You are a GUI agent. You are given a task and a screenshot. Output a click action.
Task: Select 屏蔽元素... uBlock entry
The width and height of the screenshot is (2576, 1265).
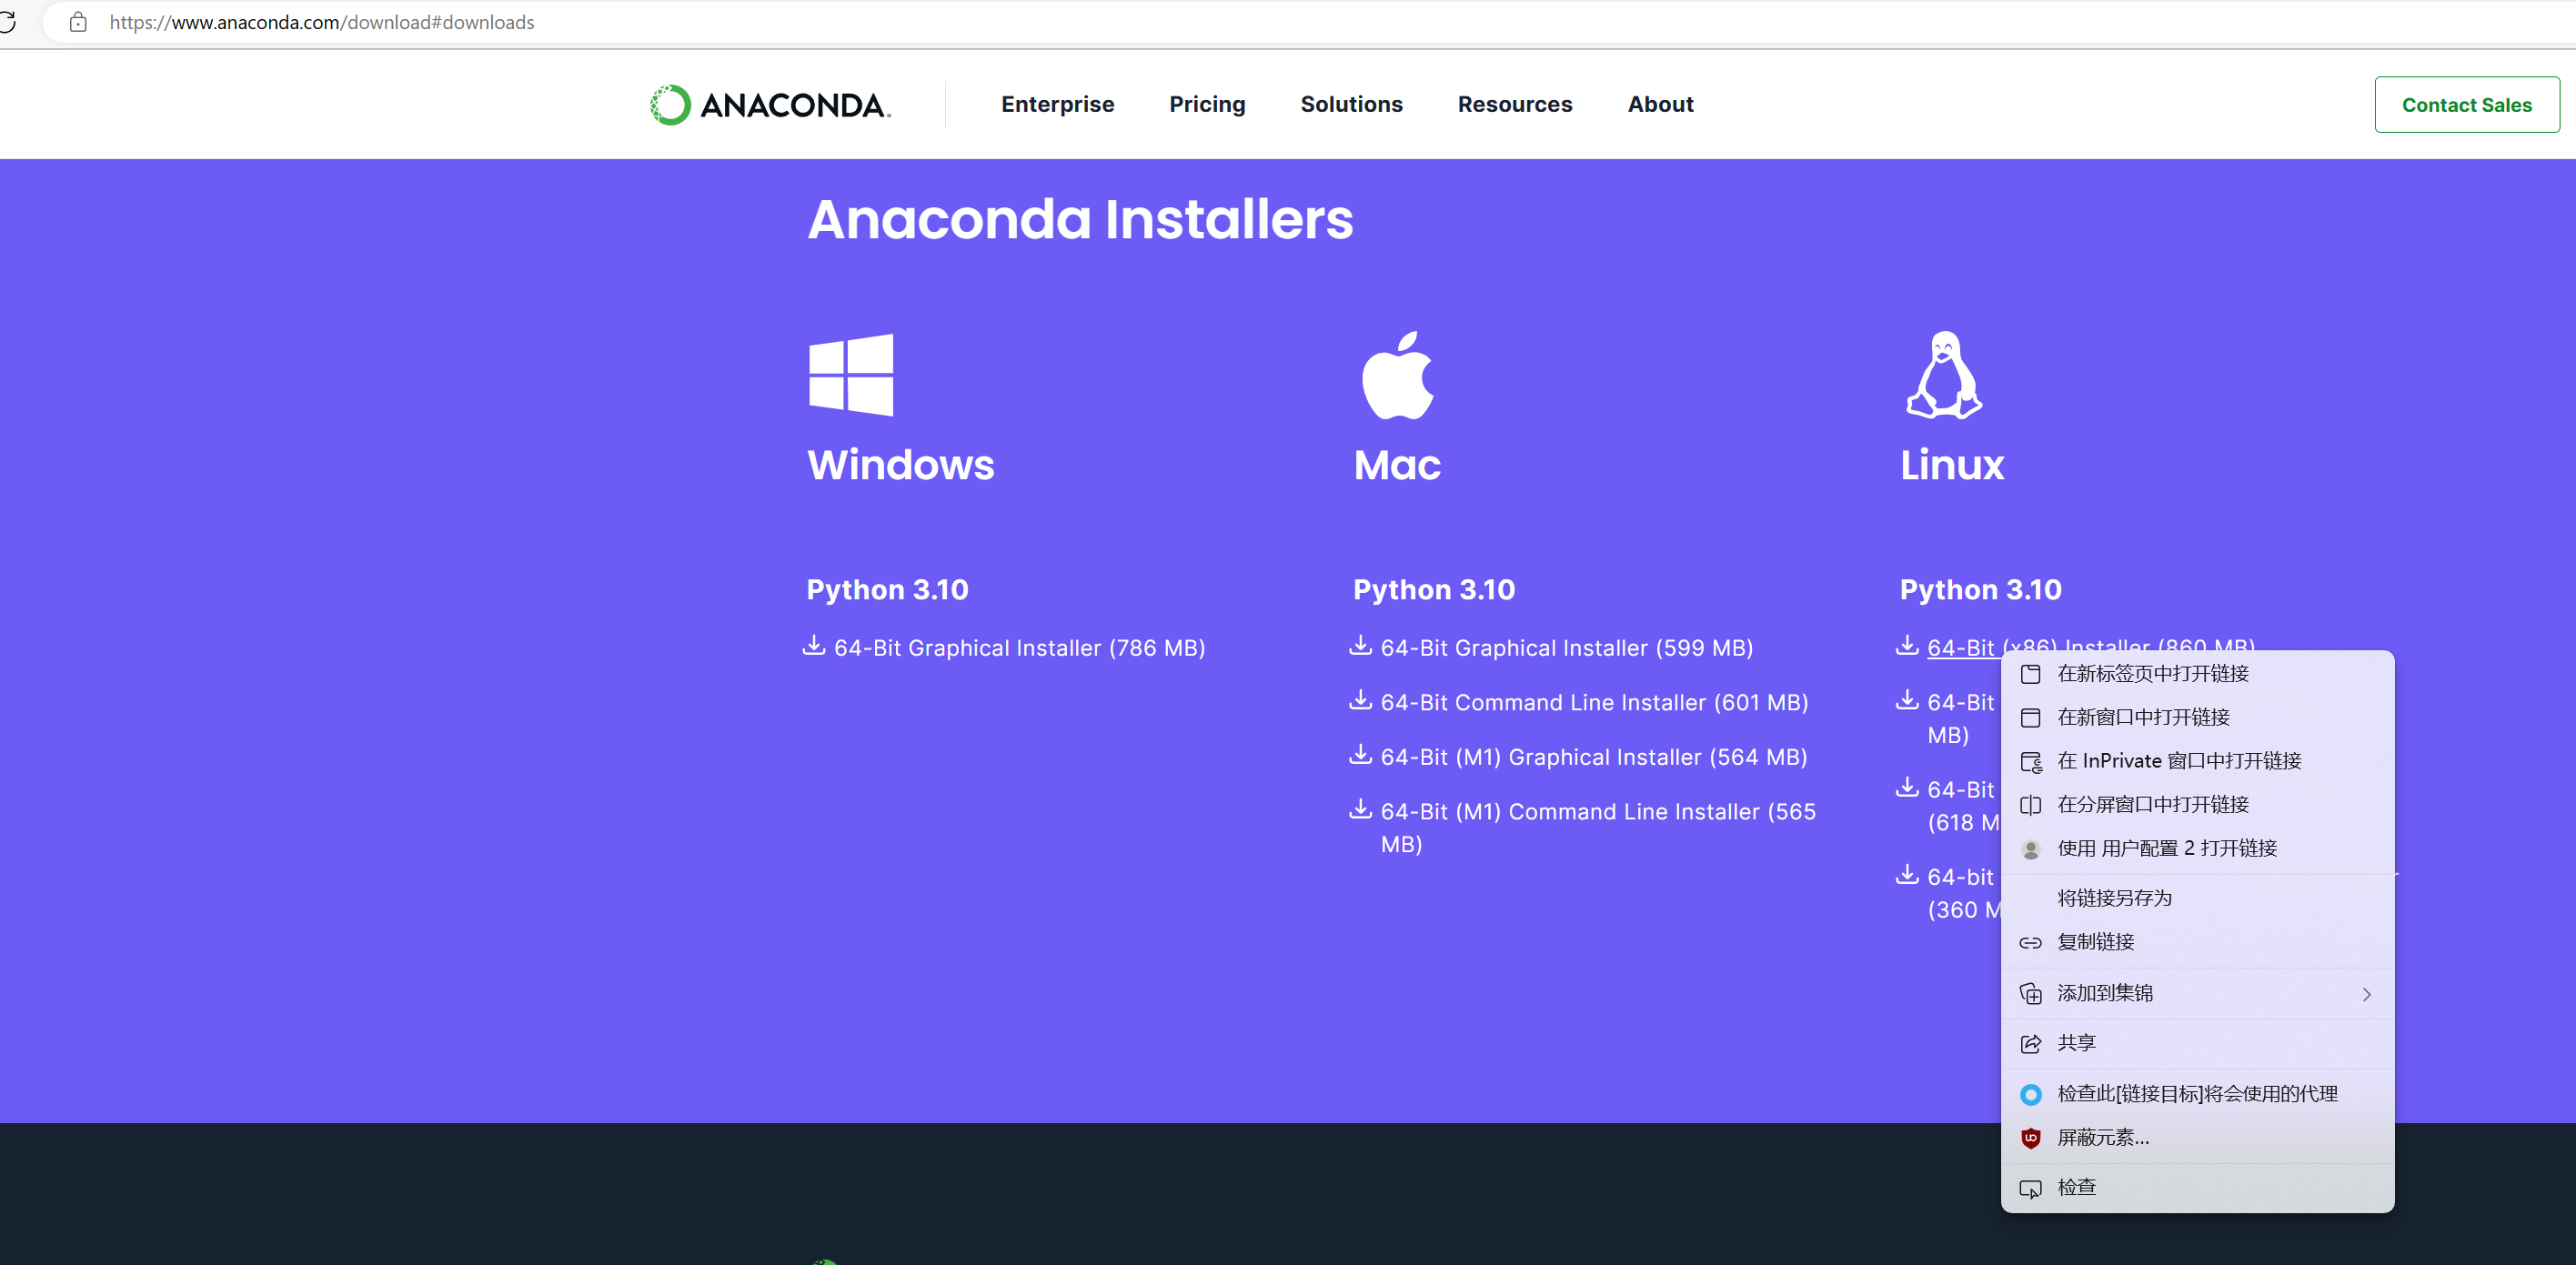(2197, 1138)
